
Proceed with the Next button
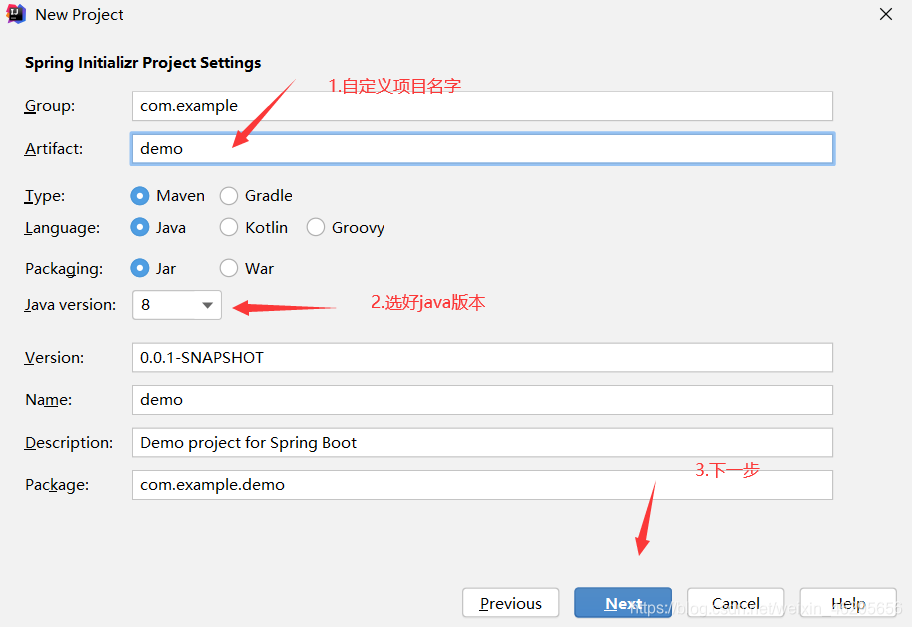tap(623, 603)
